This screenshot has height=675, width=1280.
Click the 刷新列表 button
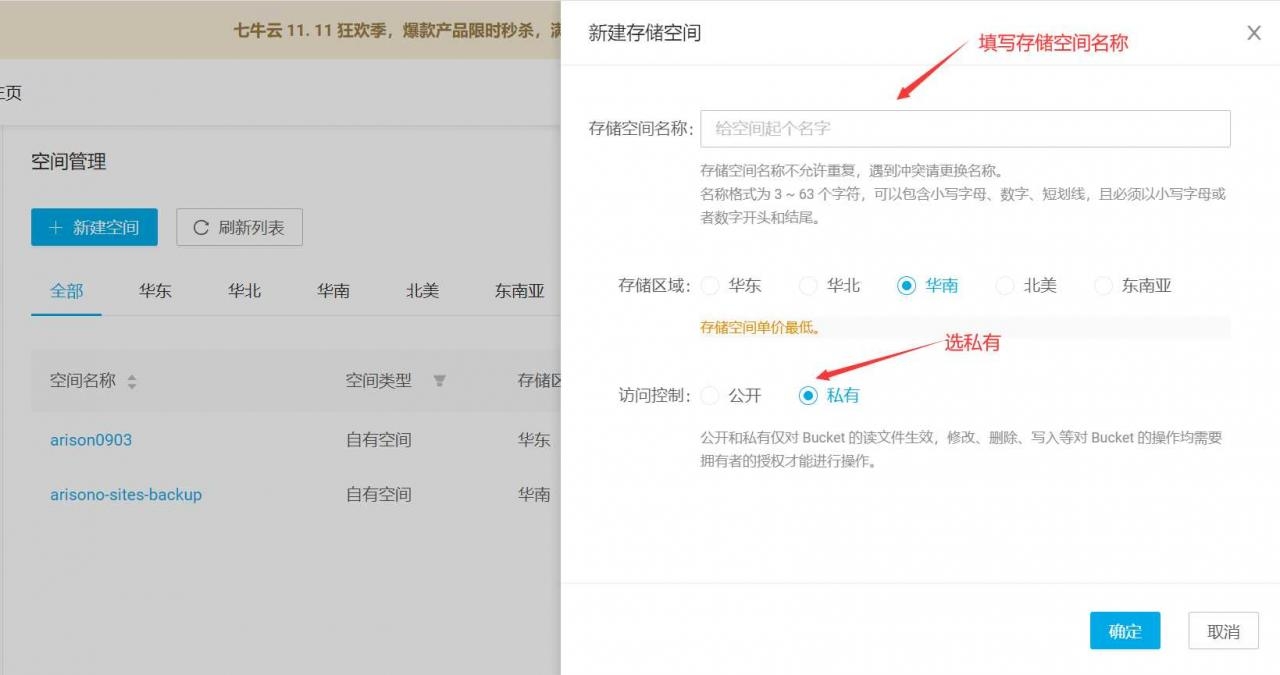pos(239,227)
